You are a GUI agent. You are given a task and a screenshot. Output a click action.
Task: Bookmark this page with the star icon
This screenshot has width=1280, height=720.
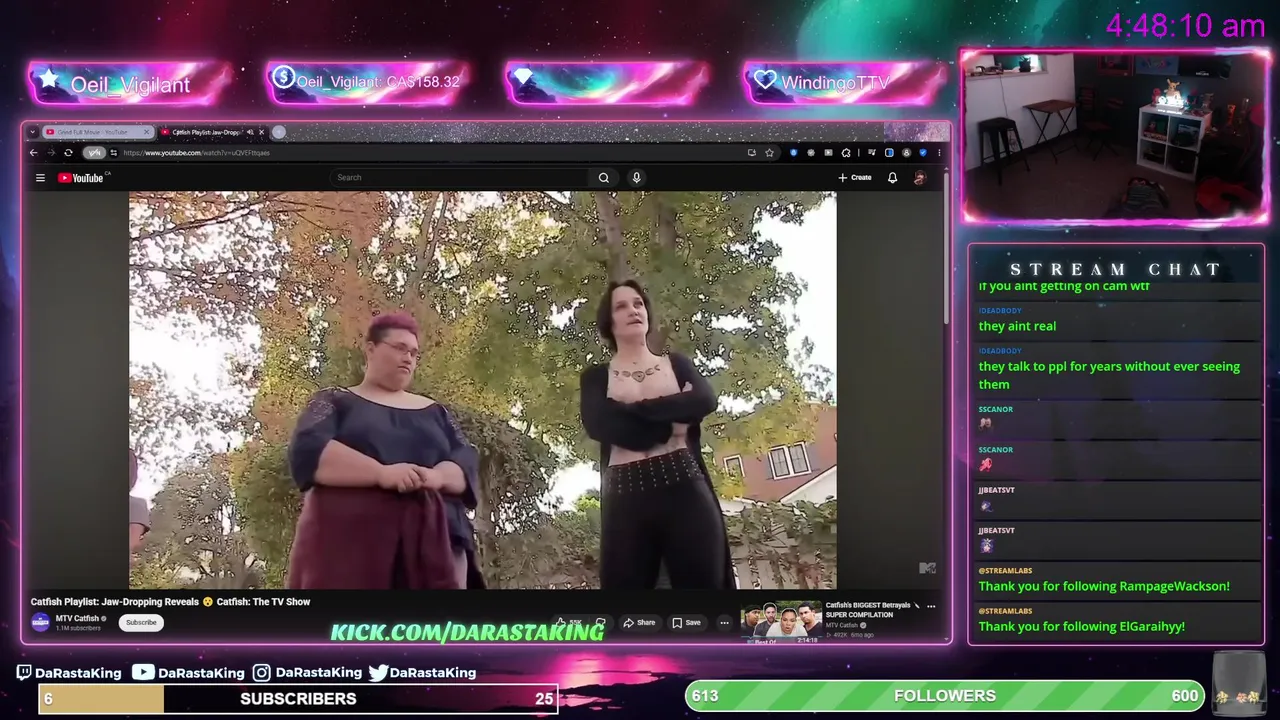click(769, 153)
